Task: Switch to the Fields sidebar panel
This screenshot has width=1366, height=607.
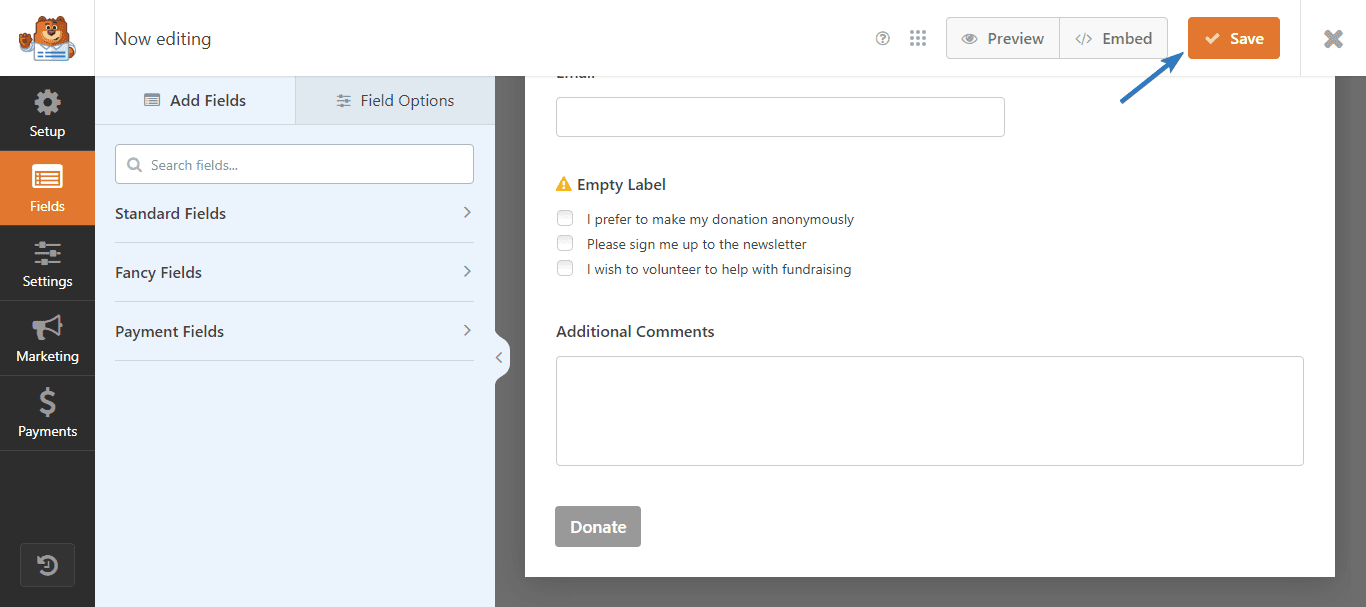Action: tap(47, 188)
